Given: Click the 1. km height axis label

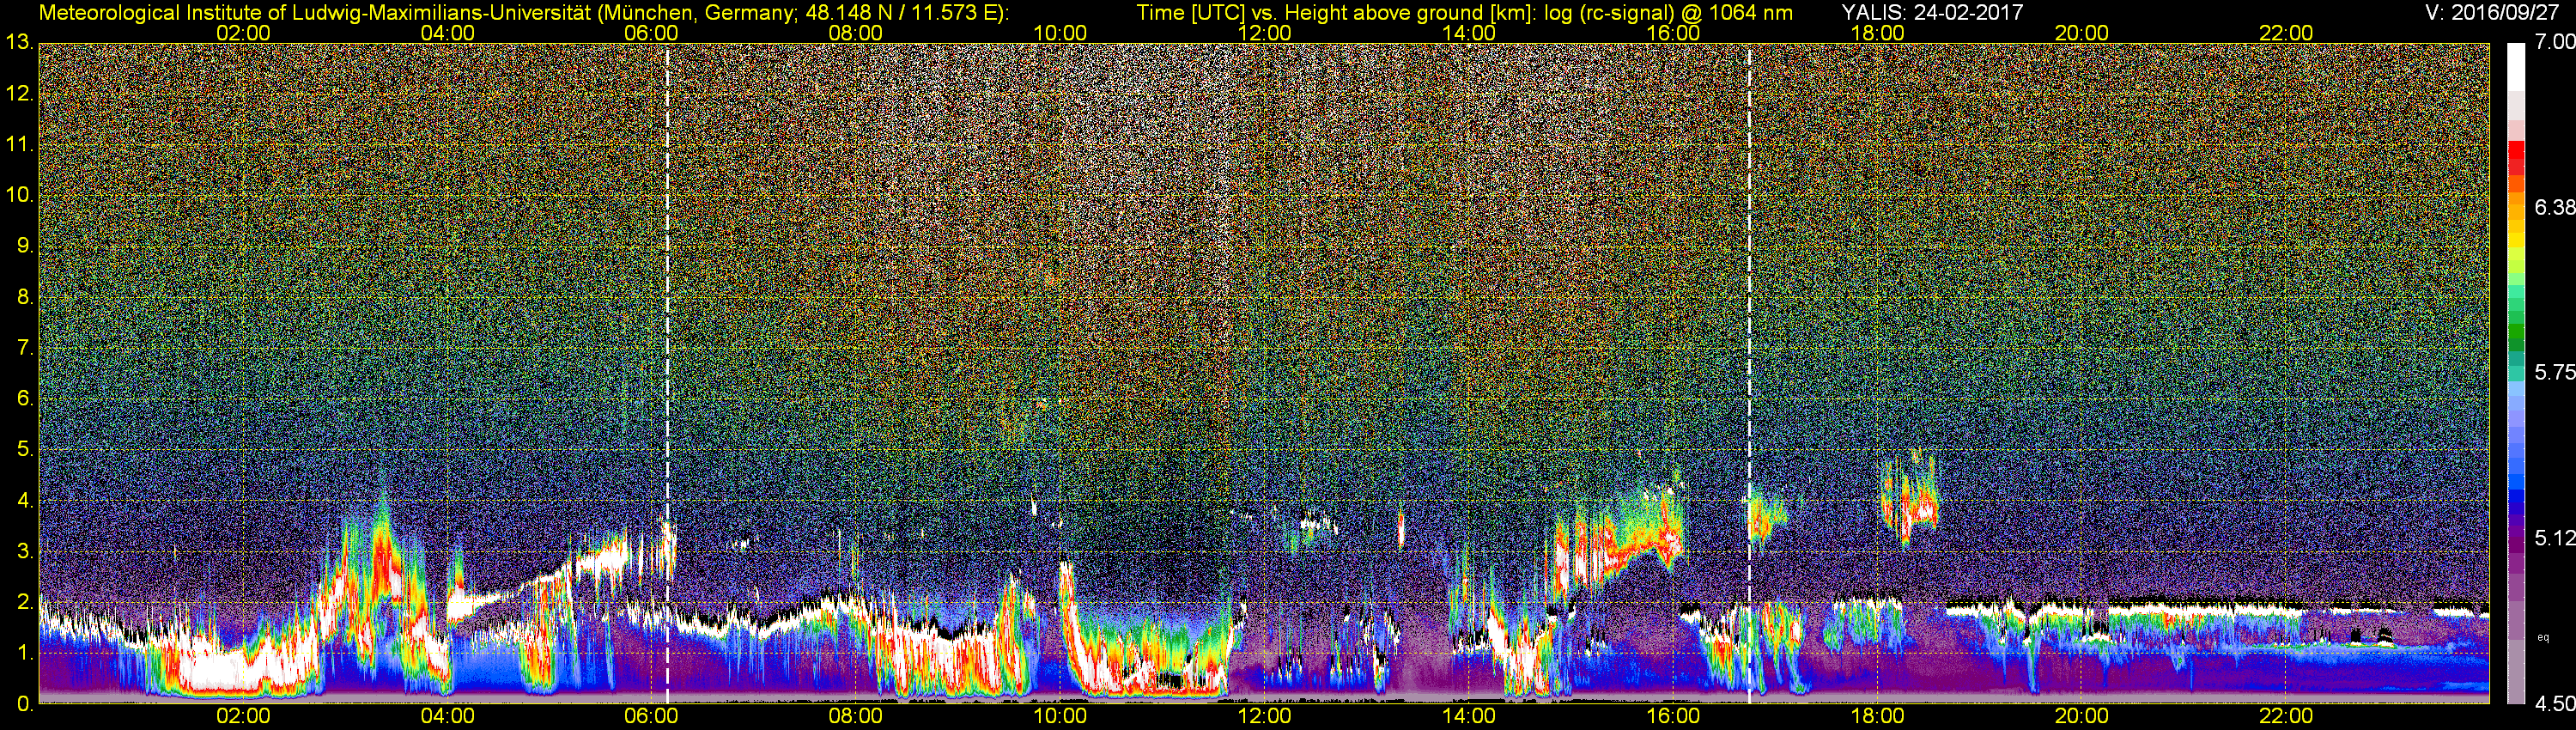Looking at the screenshot, I should [x=25, y=652].
